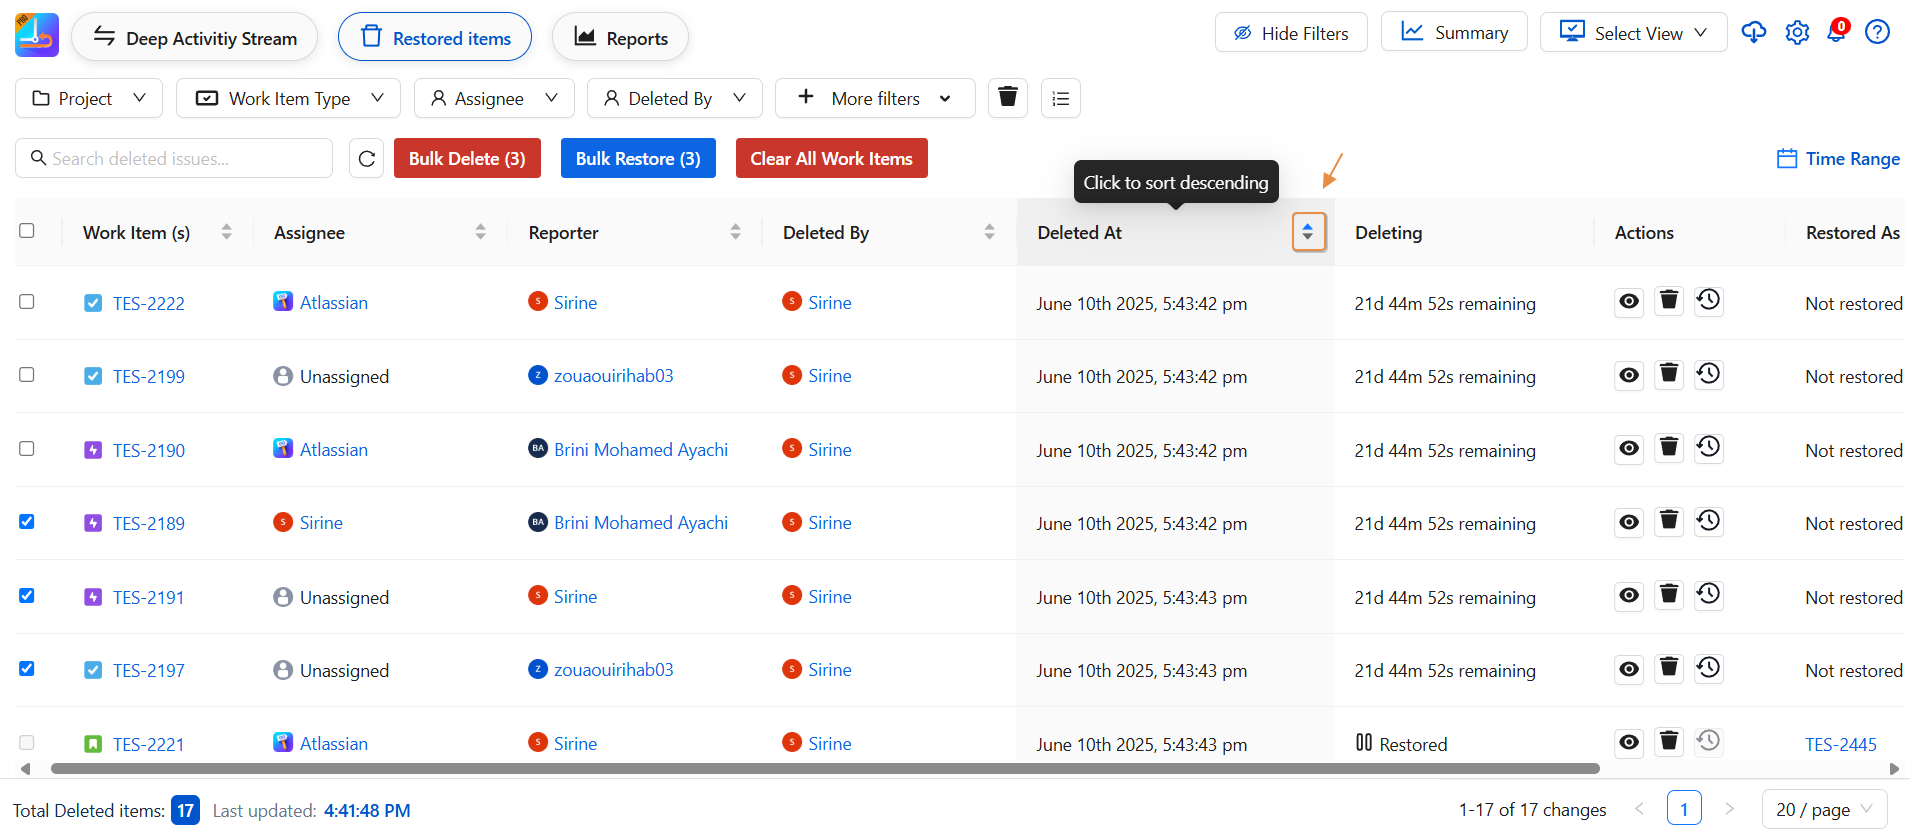Image resolution: width=1910 pixels, height=834 pixels.
Task: View details with eye icon for TES-2199
Action: pyautogui.click(x=1629, y=375)
